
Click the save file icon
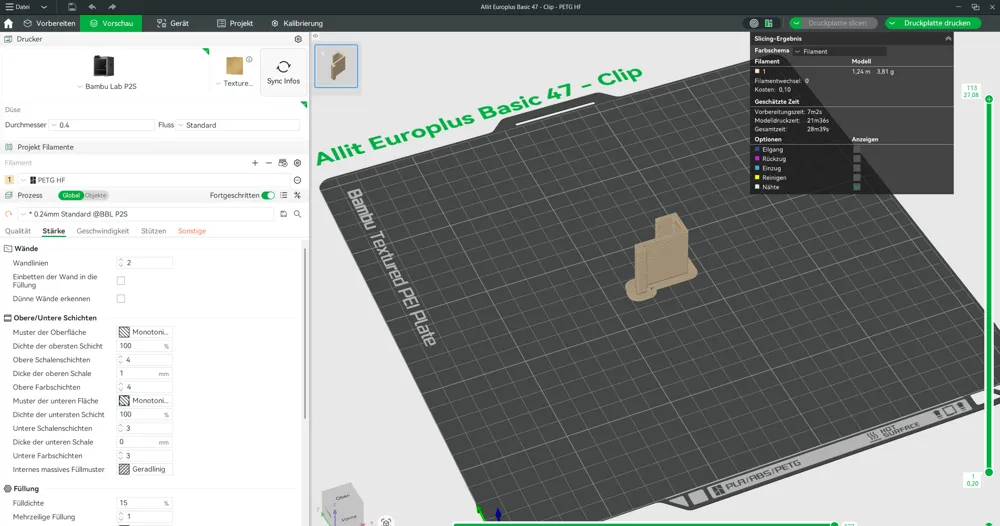(x=72, y=7)
